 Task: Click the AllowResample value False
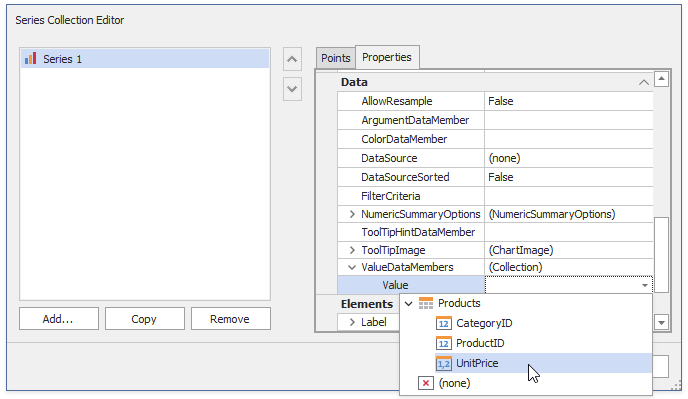click(x=569, y=101)
